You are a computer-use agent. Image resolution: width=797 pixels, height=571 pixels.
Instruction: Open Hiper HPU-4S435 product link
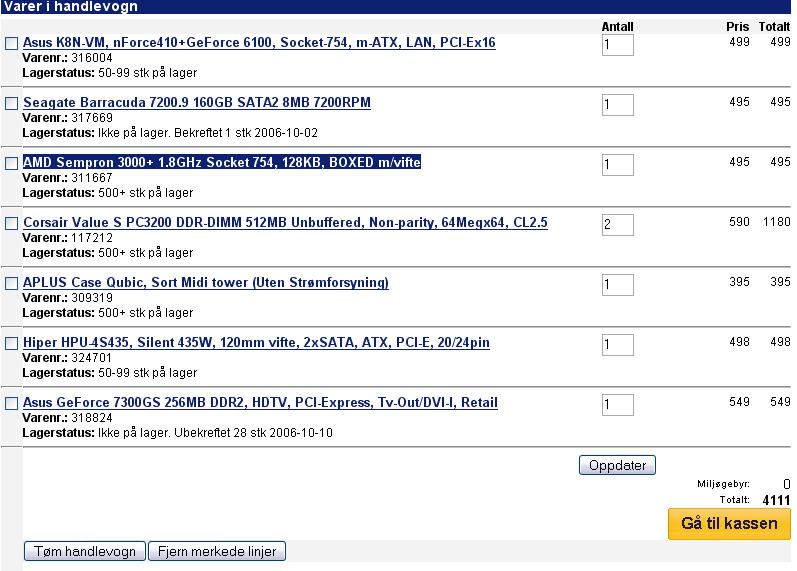pos(256,343)
